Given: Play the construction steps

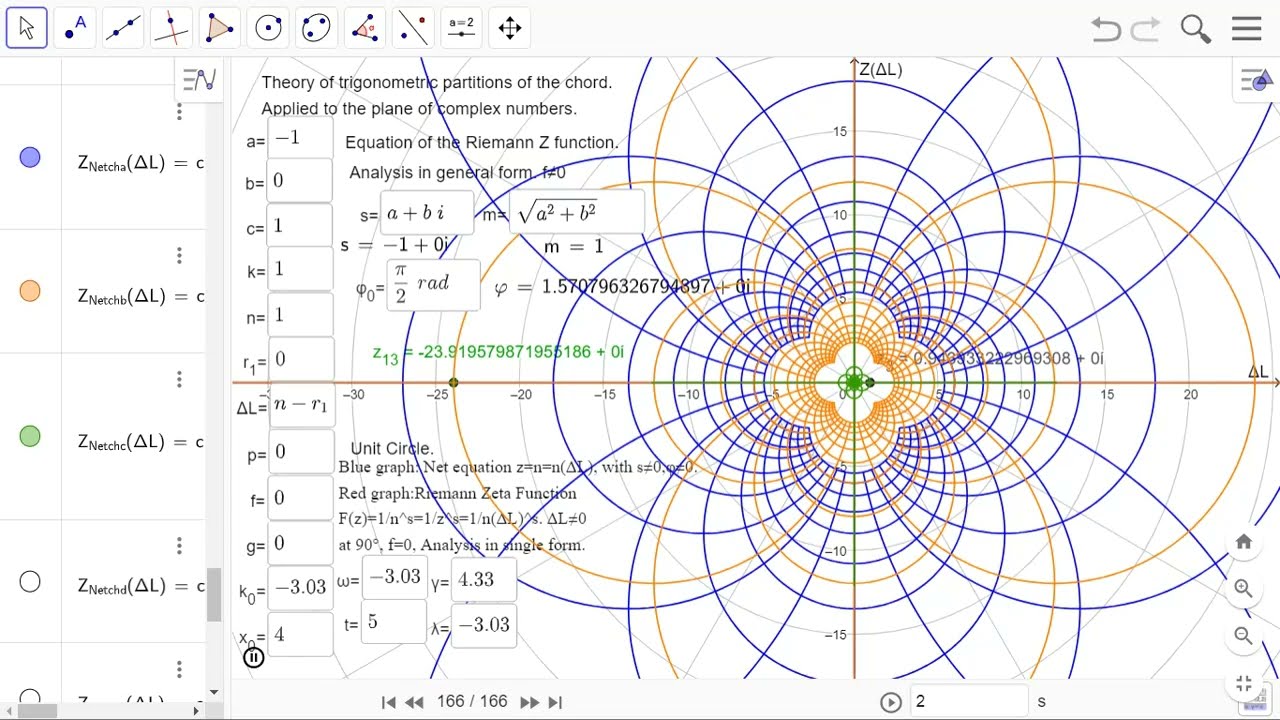Looking at the screenshot, I should tap(890, 702).
